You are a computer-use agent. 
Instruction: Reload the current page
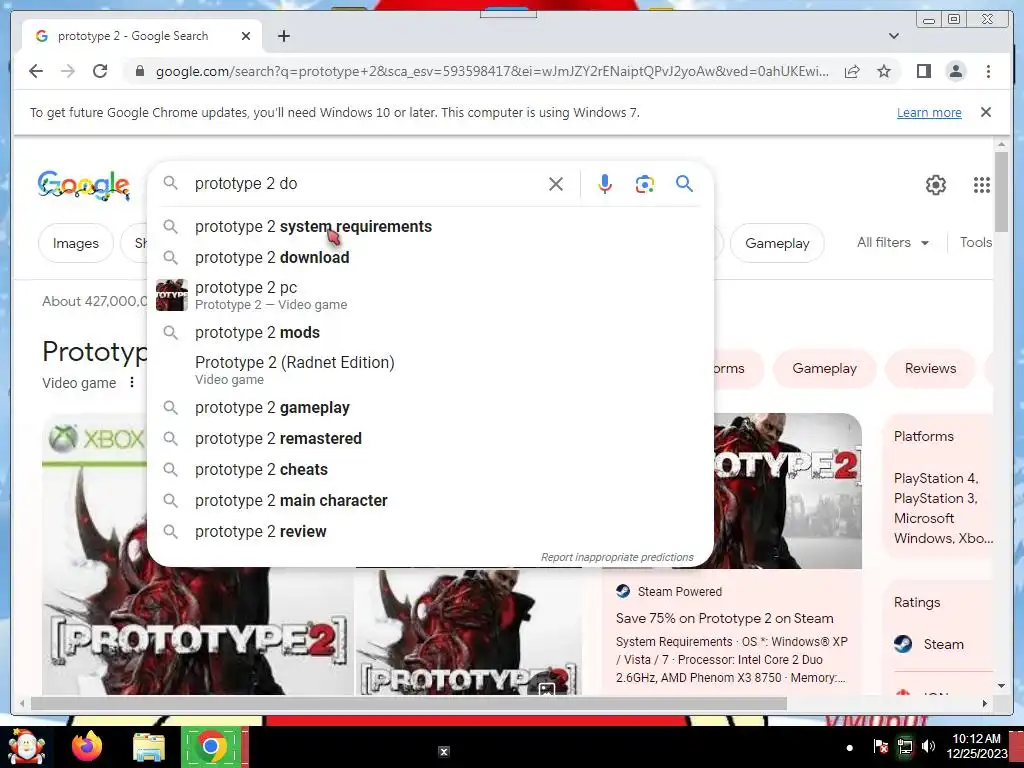[x=100, y=71]
